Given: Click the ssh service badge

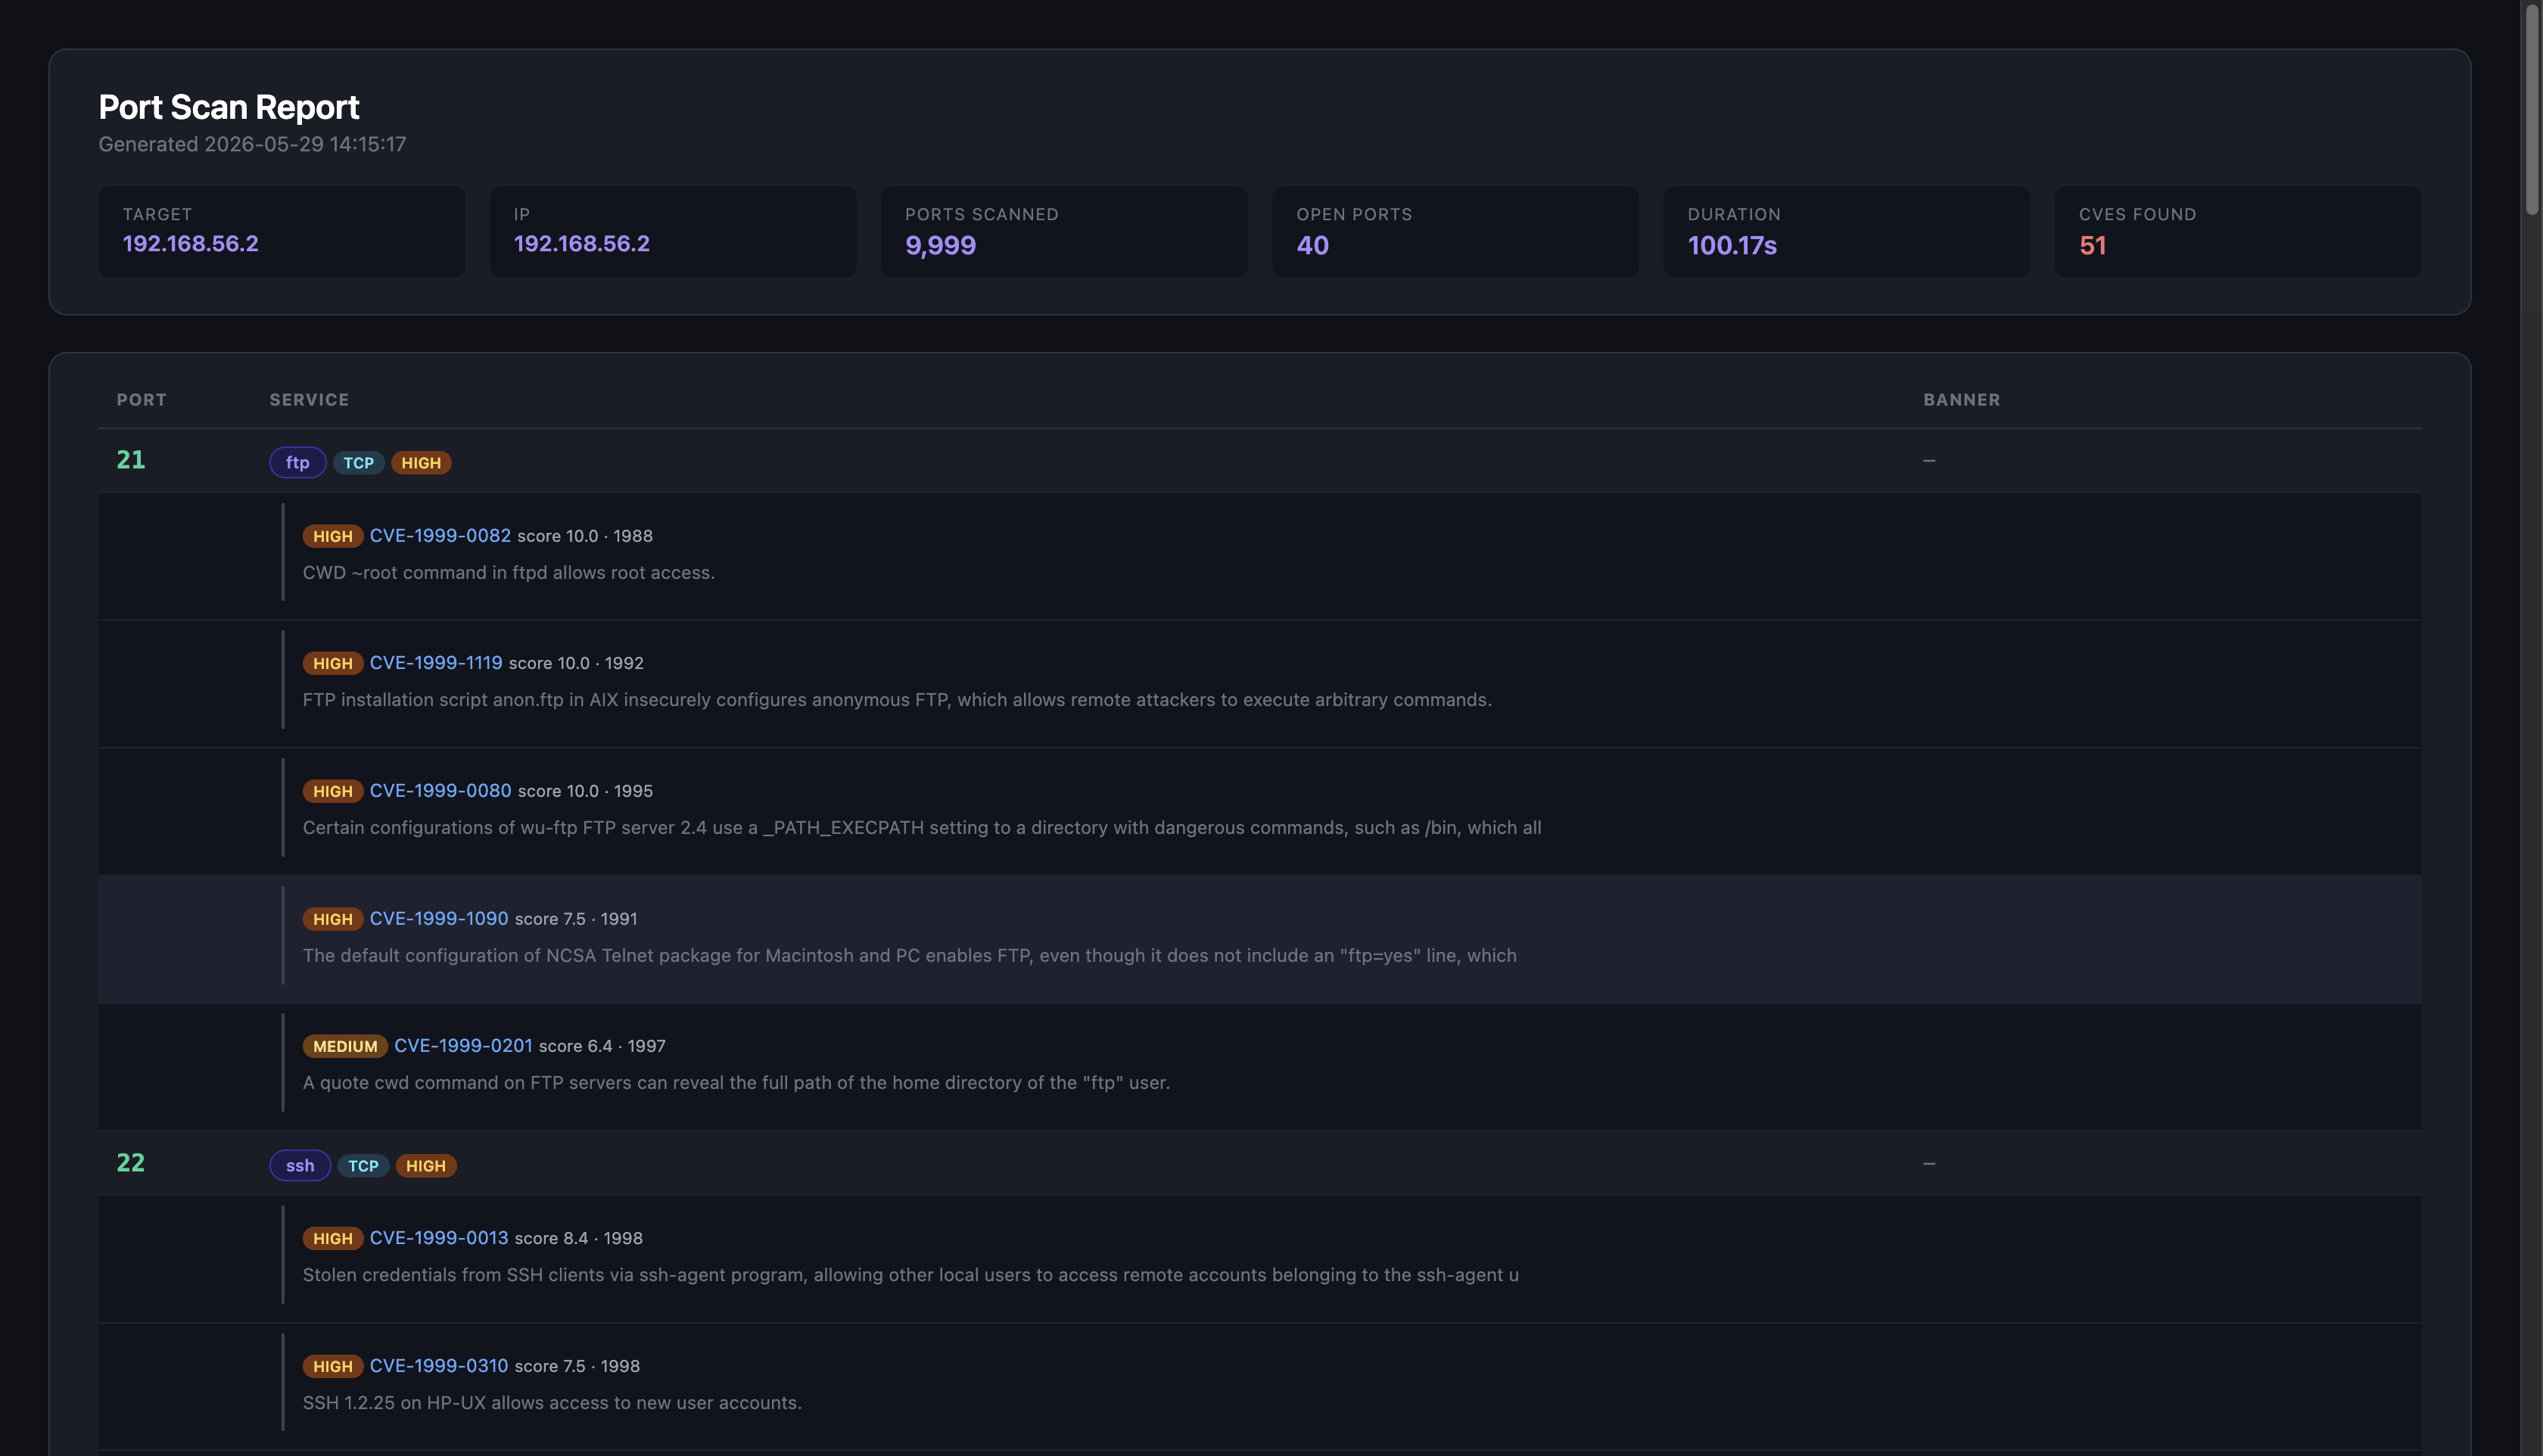Looking at the screenshot, I should click(x=300, y=1165).
